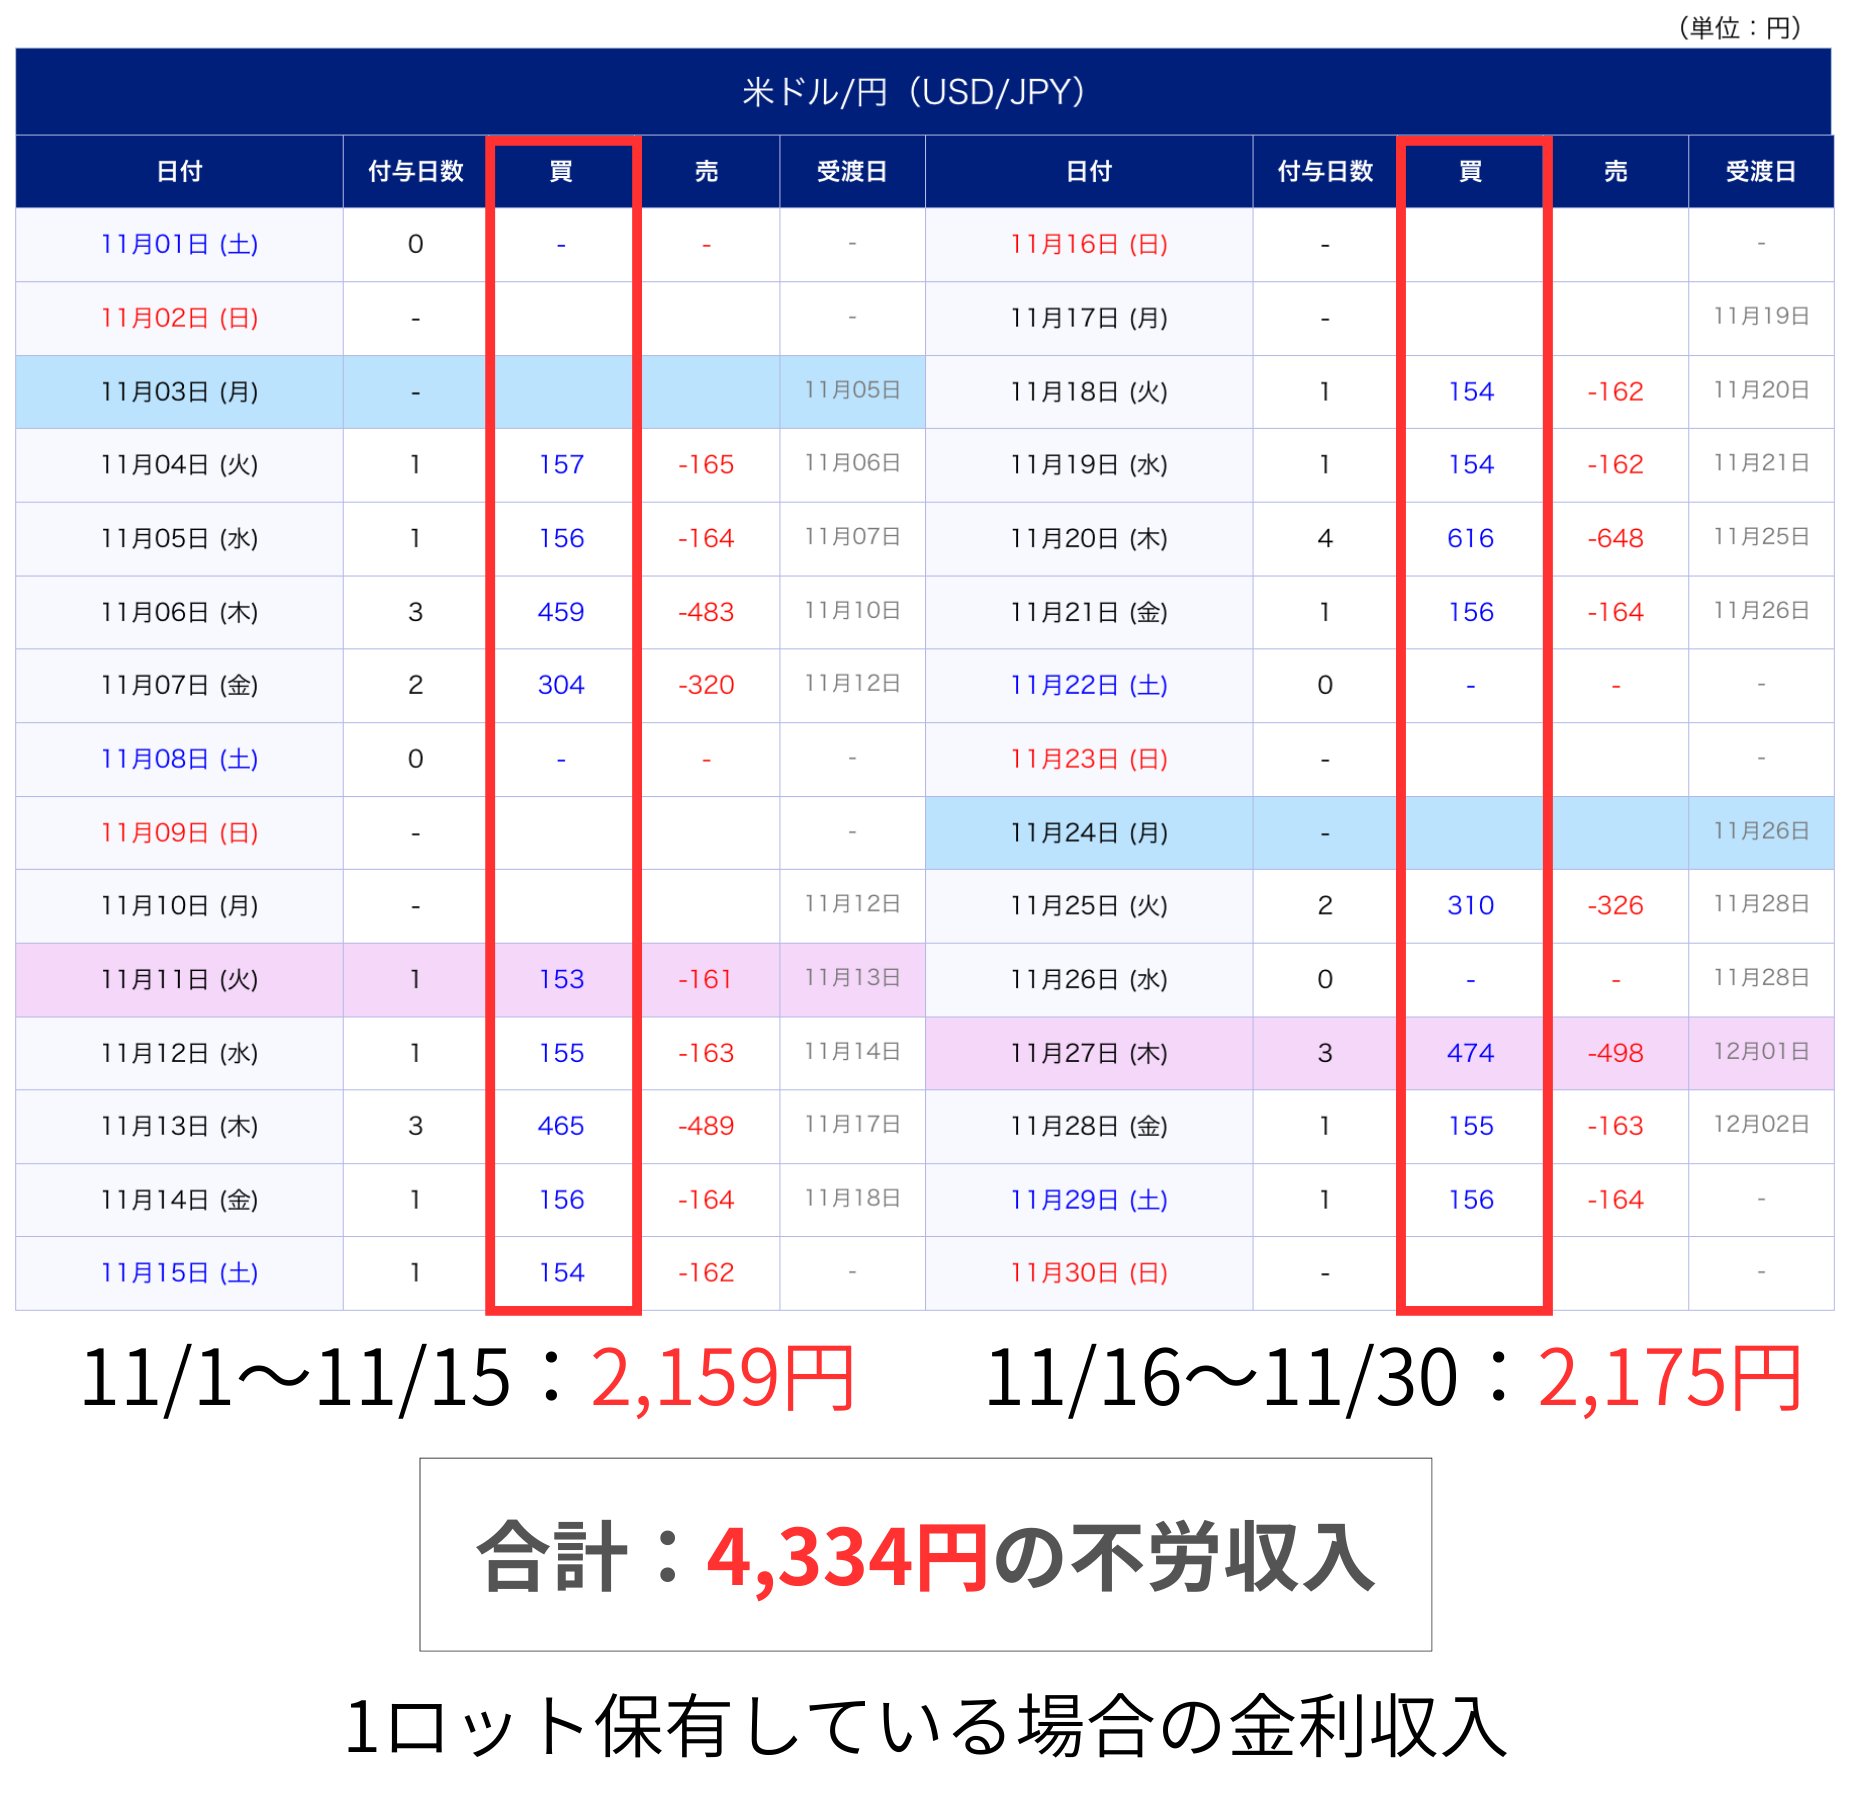Viewport: 1852px width, 1800px height.
Task: Click the 2,175円 second-half total
Action: (x=1669, y=1379)
